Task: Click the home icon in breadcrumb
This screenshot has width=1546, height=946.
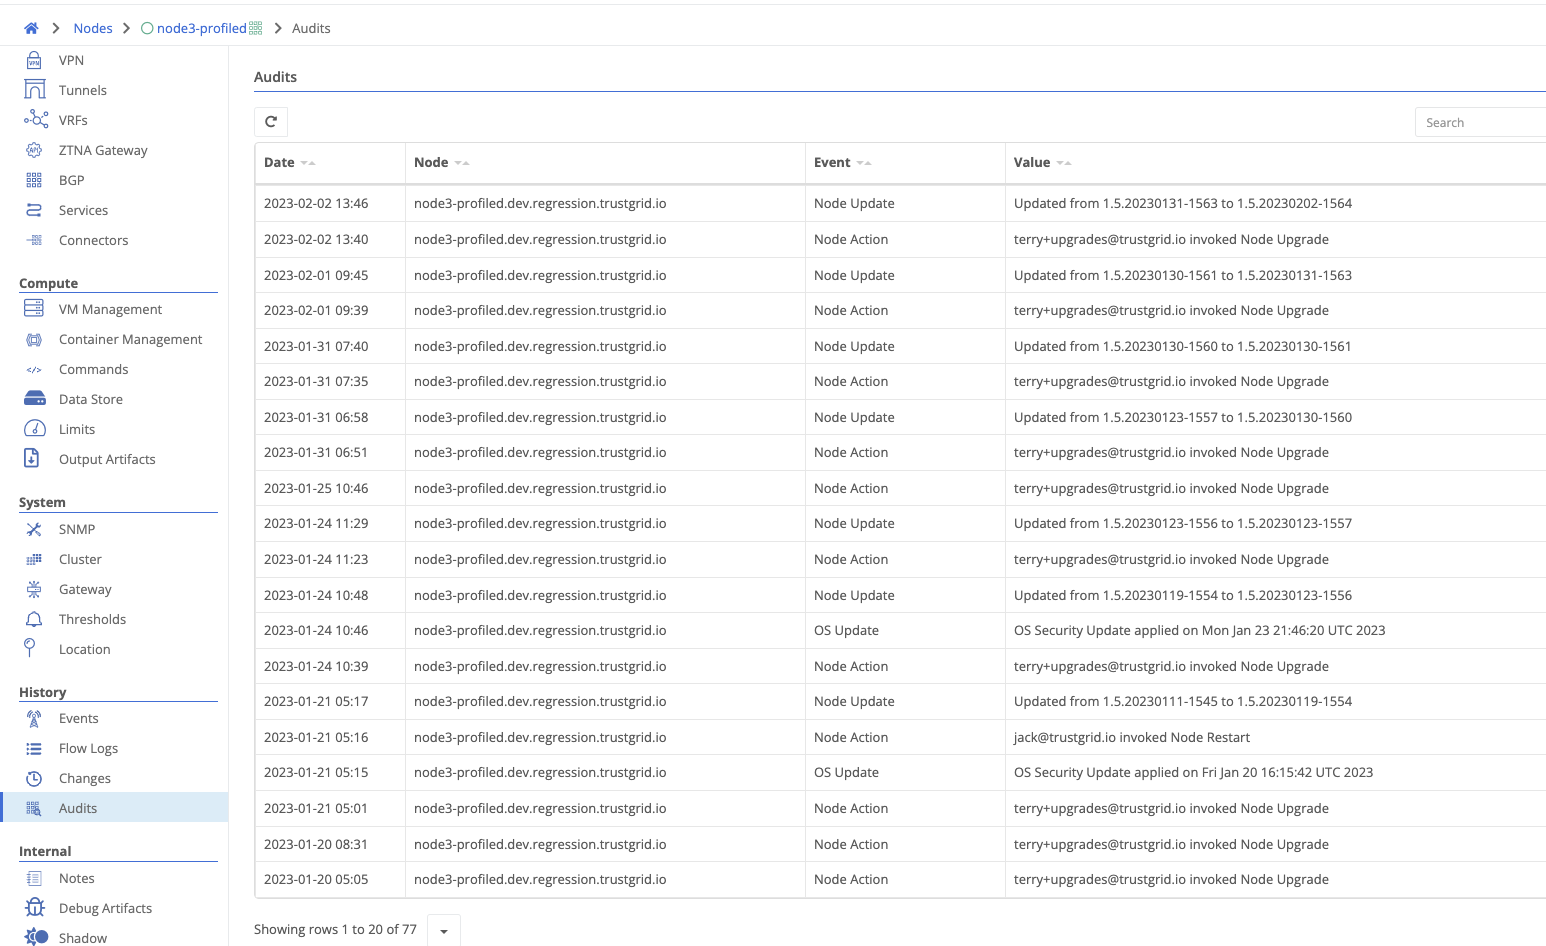Action: click(31, 28)
